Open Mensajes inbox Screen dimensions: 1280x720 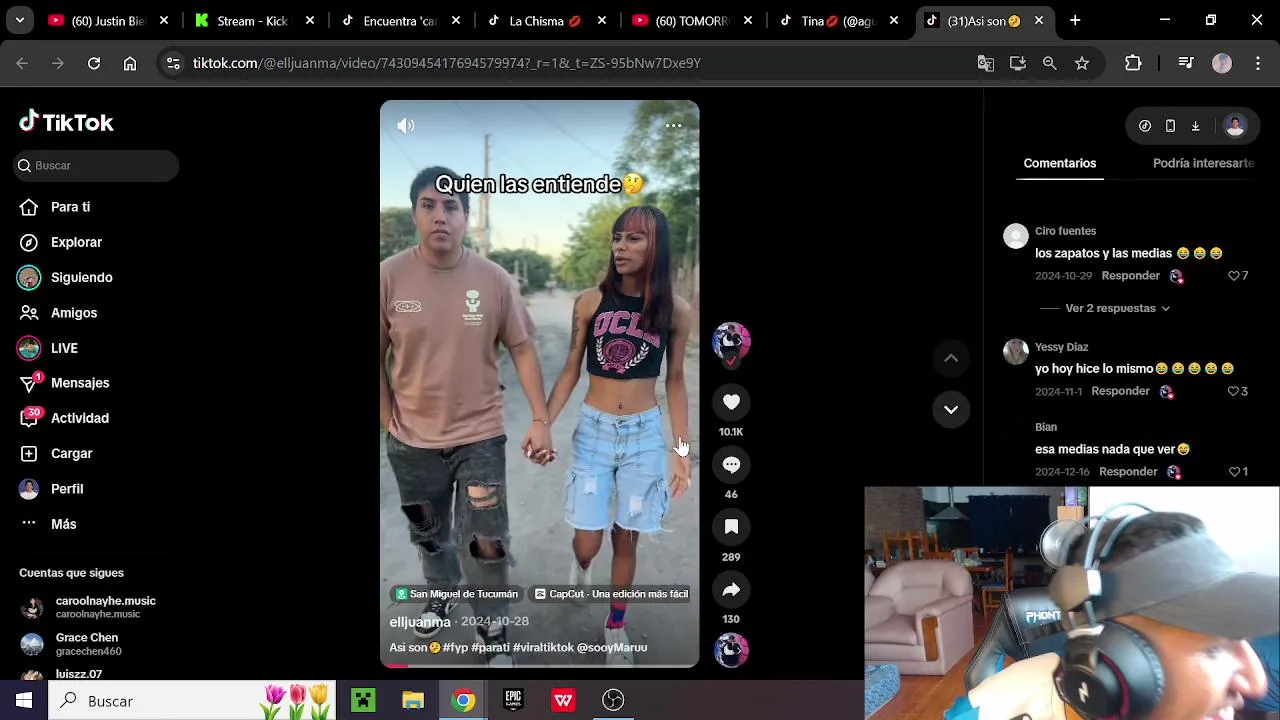pyautogui.click(x=80, y=383)
